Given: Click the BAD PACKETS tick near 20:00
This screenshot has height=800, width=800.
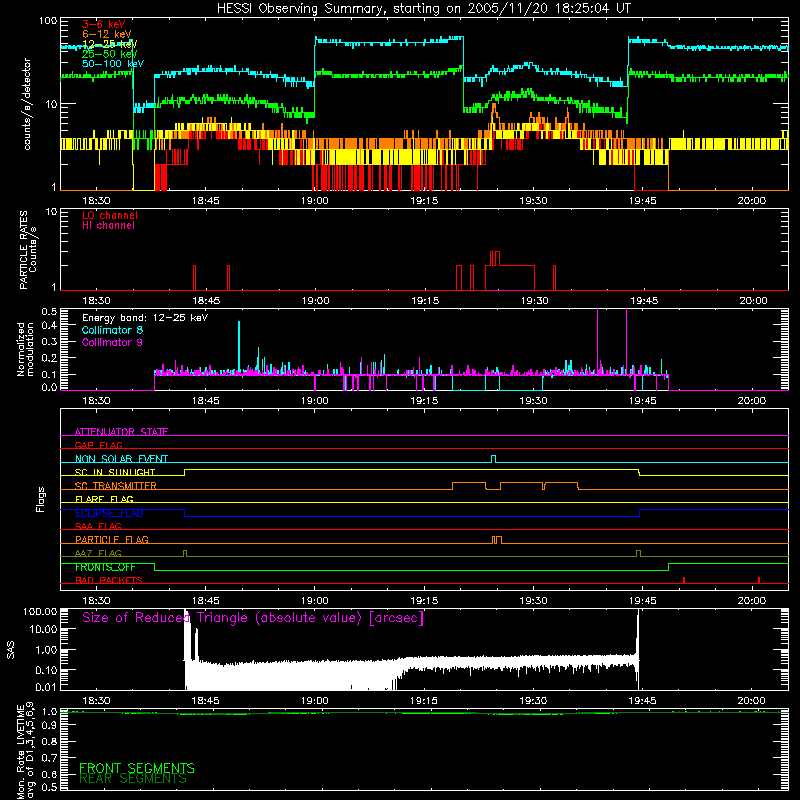Looking at the screenshot, I should click(759, 580).
